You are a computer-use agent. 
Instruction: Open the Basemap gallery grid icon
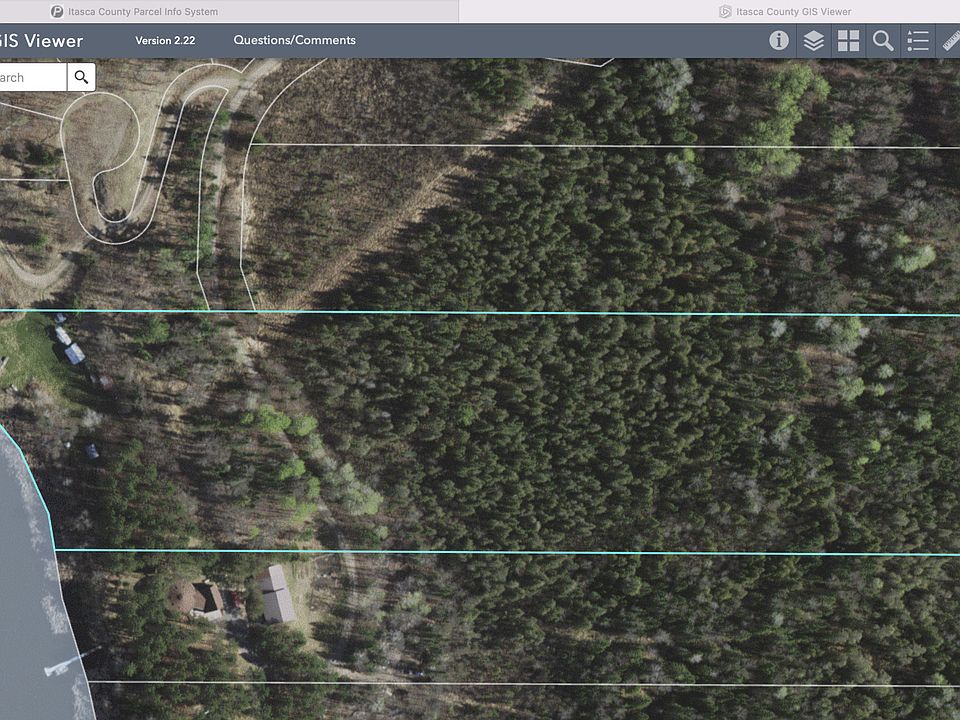pos(848,41)
